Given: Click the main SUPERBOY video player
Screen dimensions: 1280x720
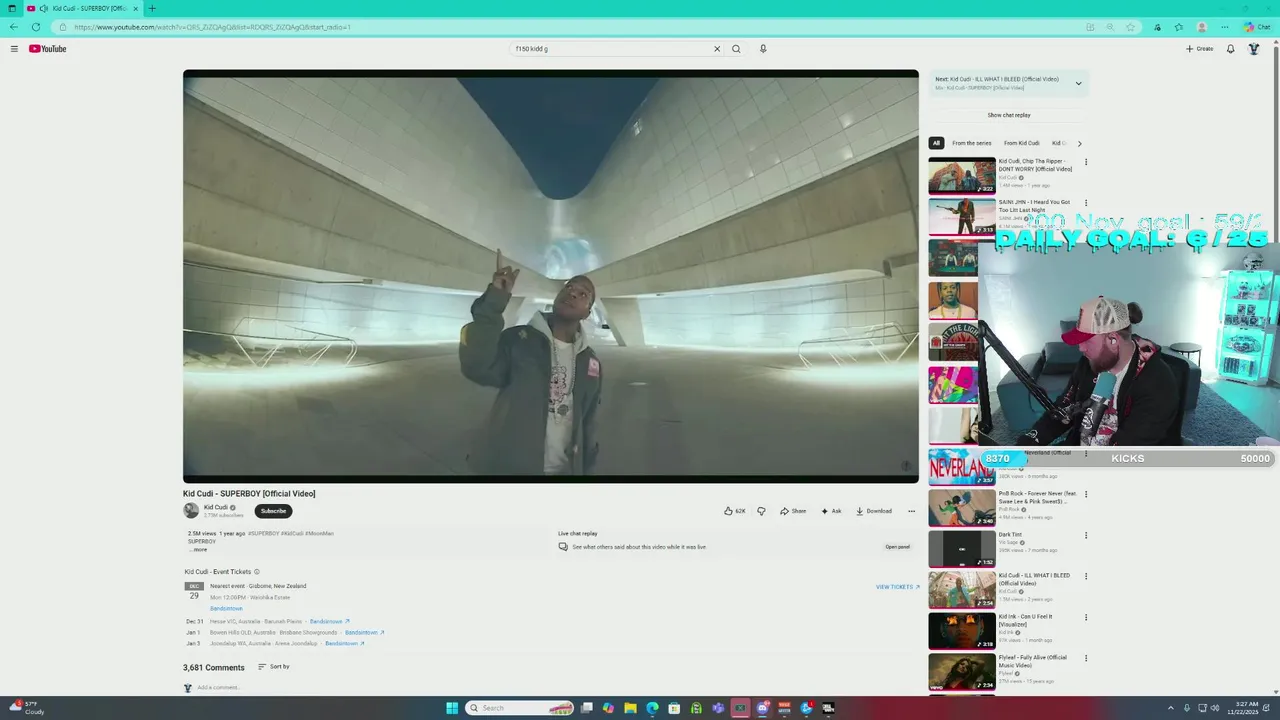Looking at the screenshot, I should point(551,276).
